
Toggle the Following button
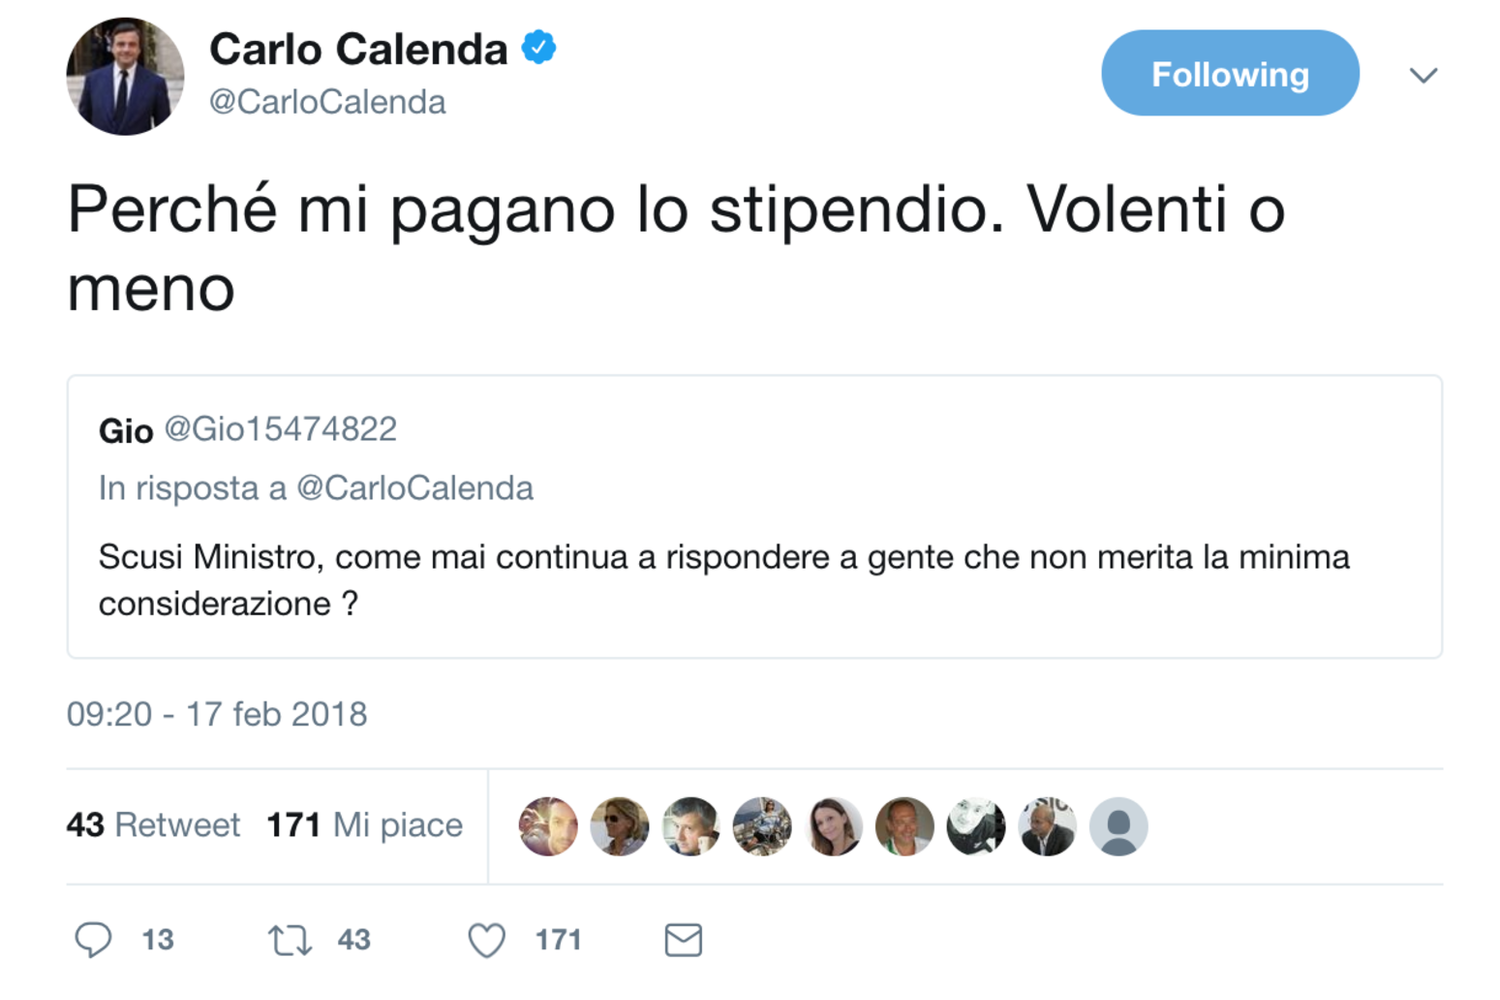point(1229,73)
